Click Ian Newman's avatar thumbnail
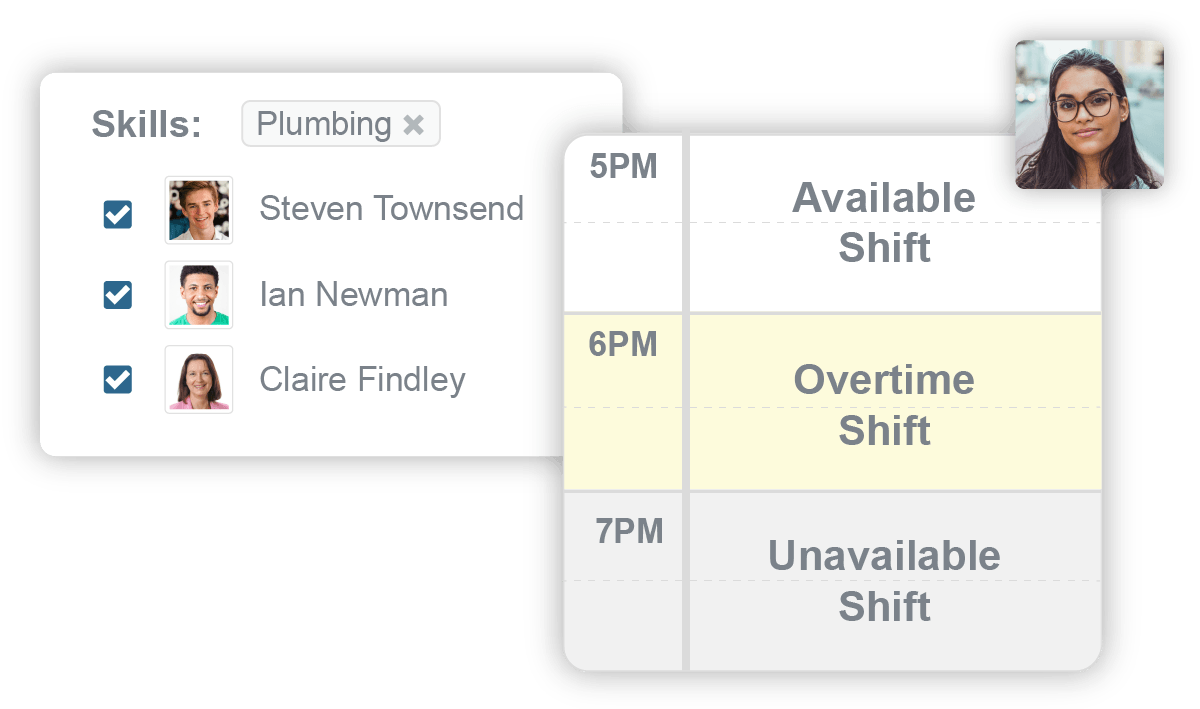Screen dimensions: 1200x709 tap(199, 295)
